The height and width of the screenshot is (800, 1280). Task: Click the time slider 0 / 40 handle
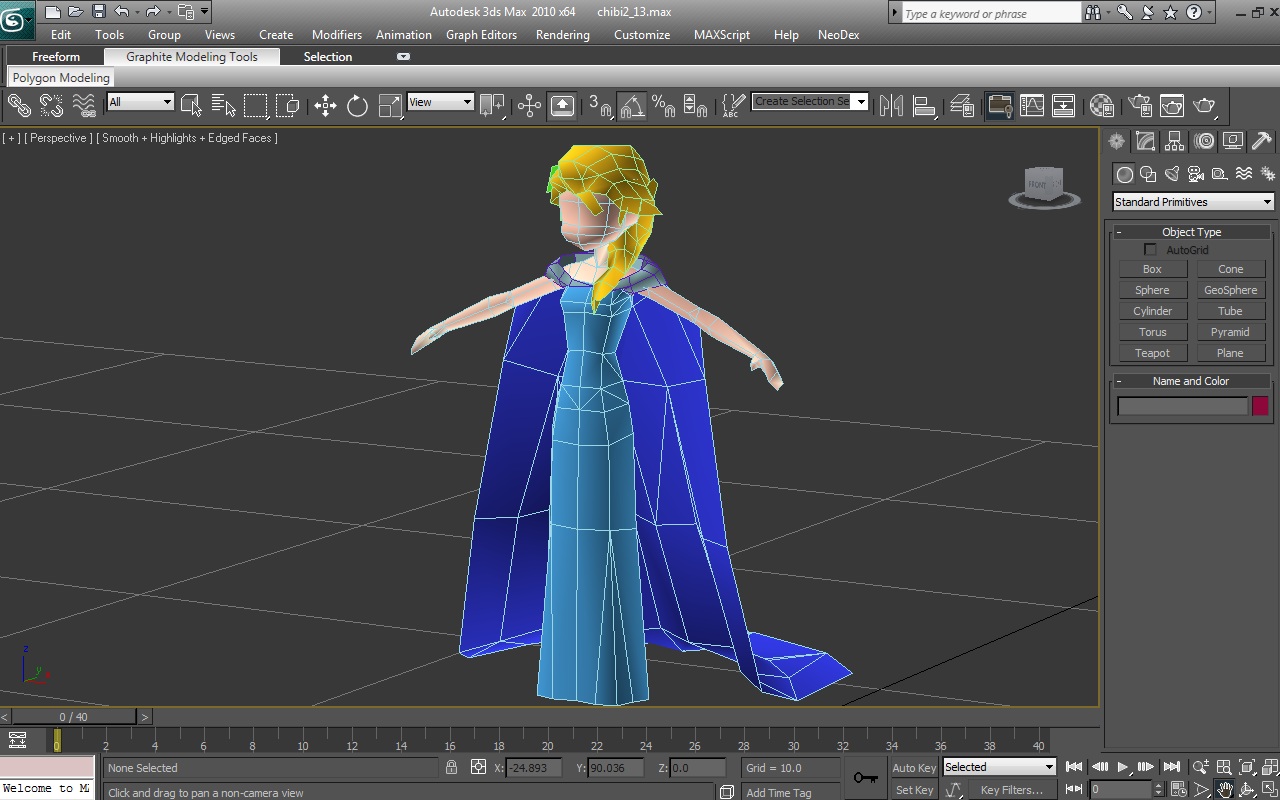click(73, 716)
